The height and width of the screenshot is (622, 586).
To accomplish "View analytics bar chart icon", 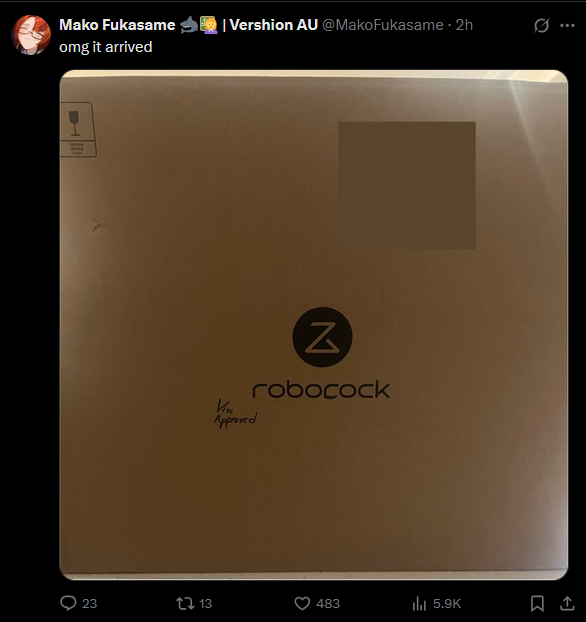I will point(419,604).
